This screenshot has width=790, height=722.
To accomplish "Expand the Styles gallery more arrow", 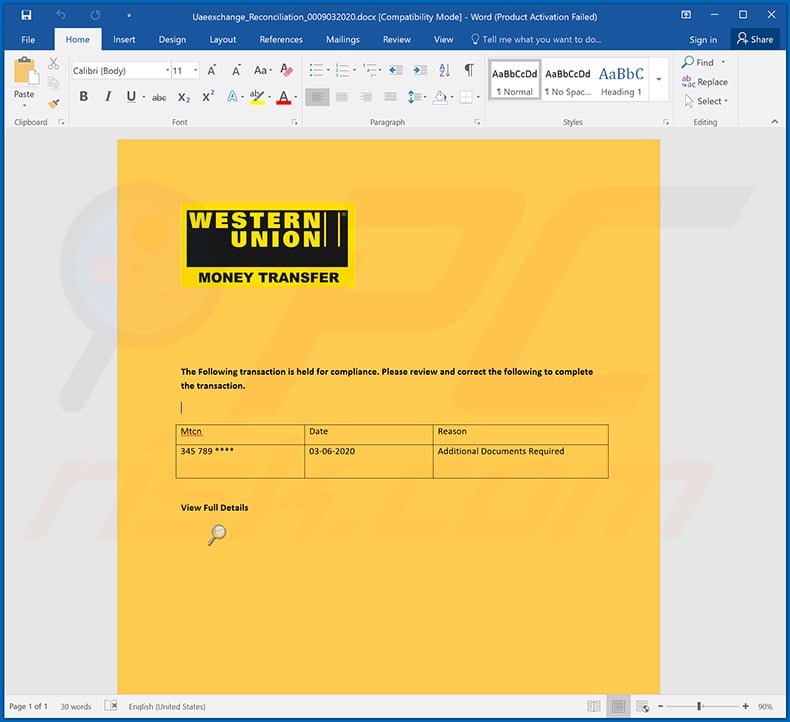I will [659, 79].
